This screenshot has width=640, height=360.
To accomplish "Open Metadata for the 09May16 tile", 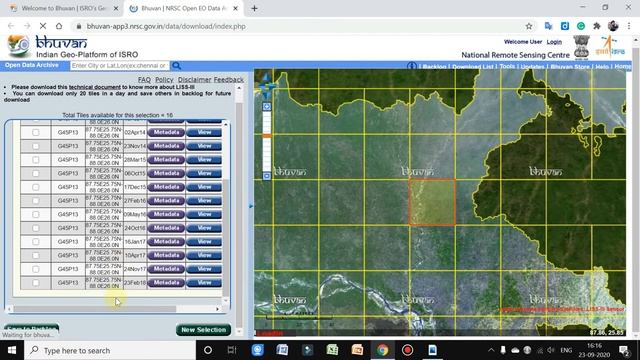I will coord(166,214).
